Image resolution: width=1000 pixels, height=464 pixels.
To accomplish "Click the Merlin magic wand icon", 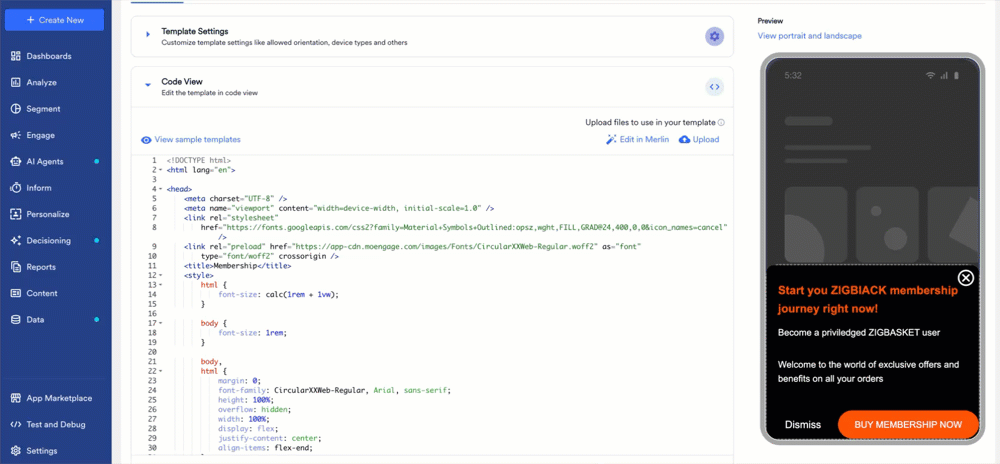I will (611, 140).
